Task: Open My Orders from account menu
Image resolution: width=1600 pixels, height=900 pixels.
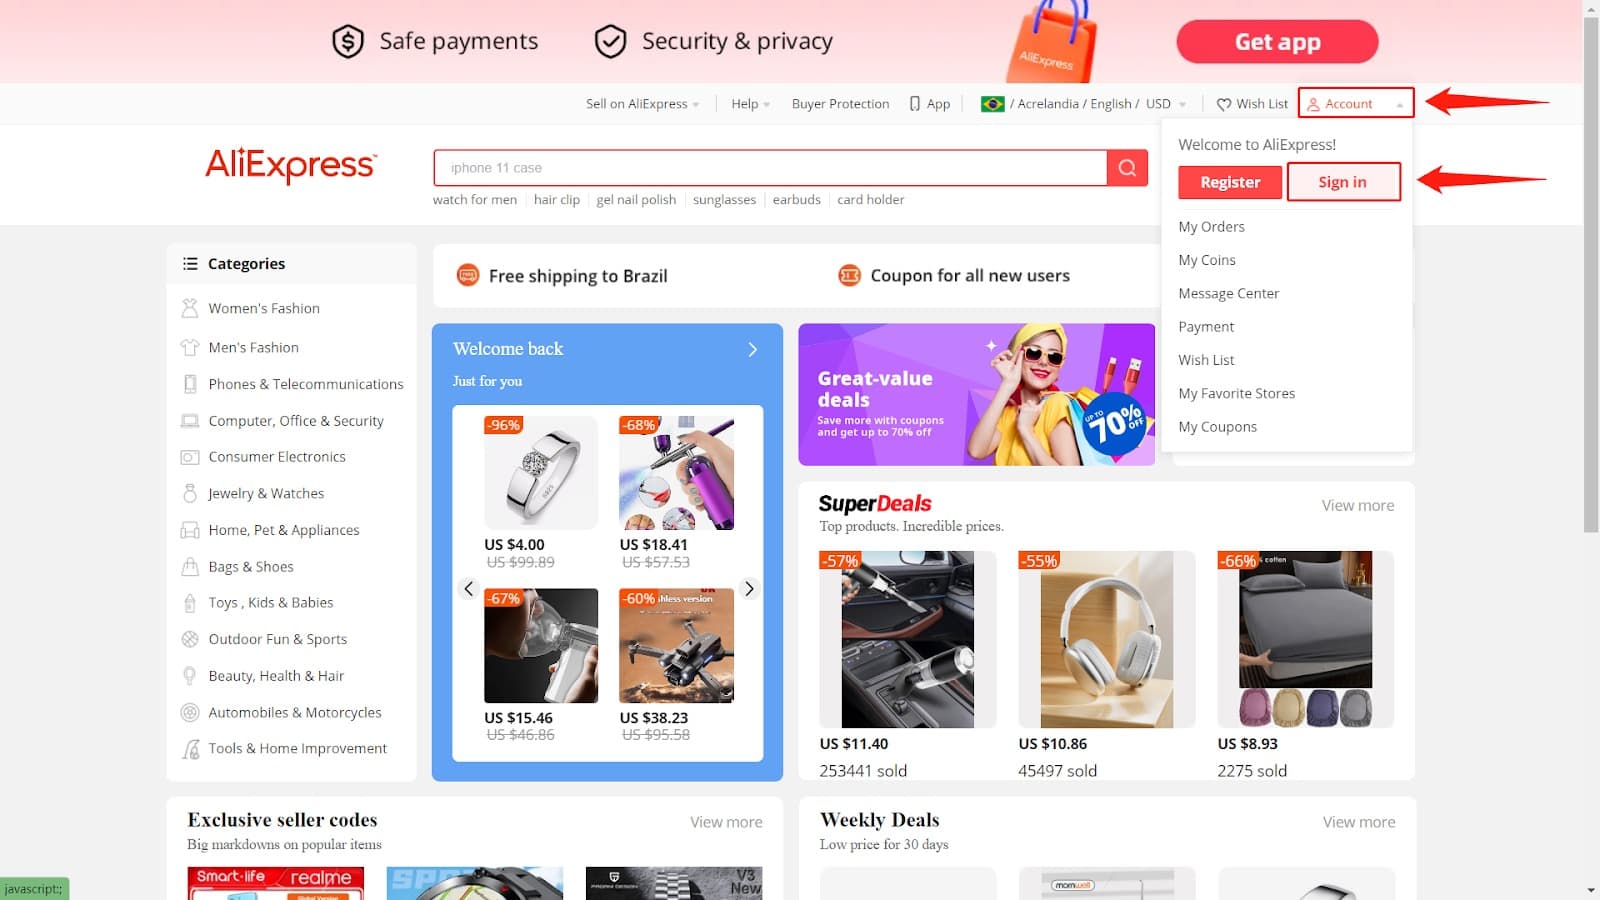Action: [x=1211, y=227]
